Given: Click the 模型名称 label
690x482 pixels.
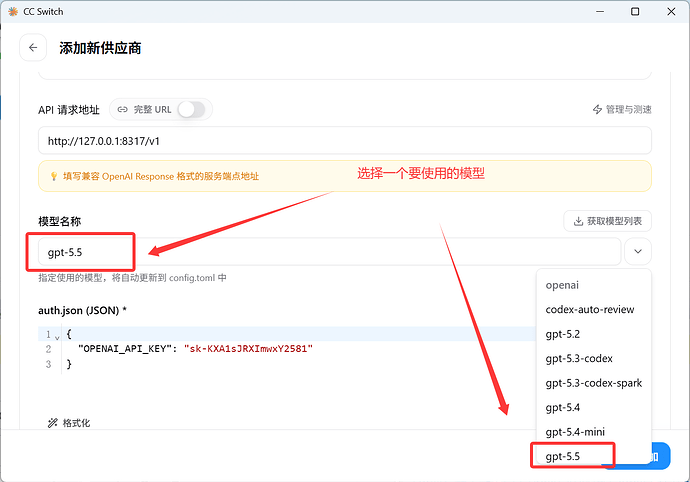Looking at the screenshot, I should (x=59, y=221).
